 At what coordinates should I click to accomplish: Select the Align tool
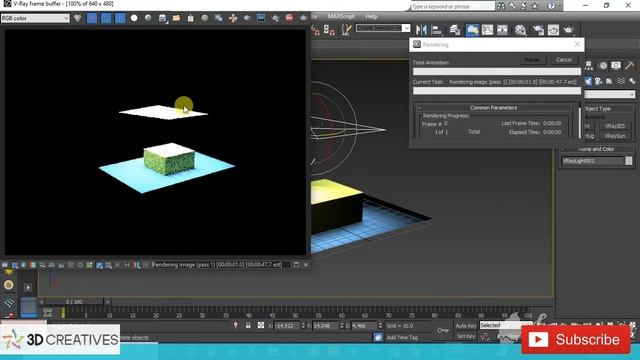437,30
